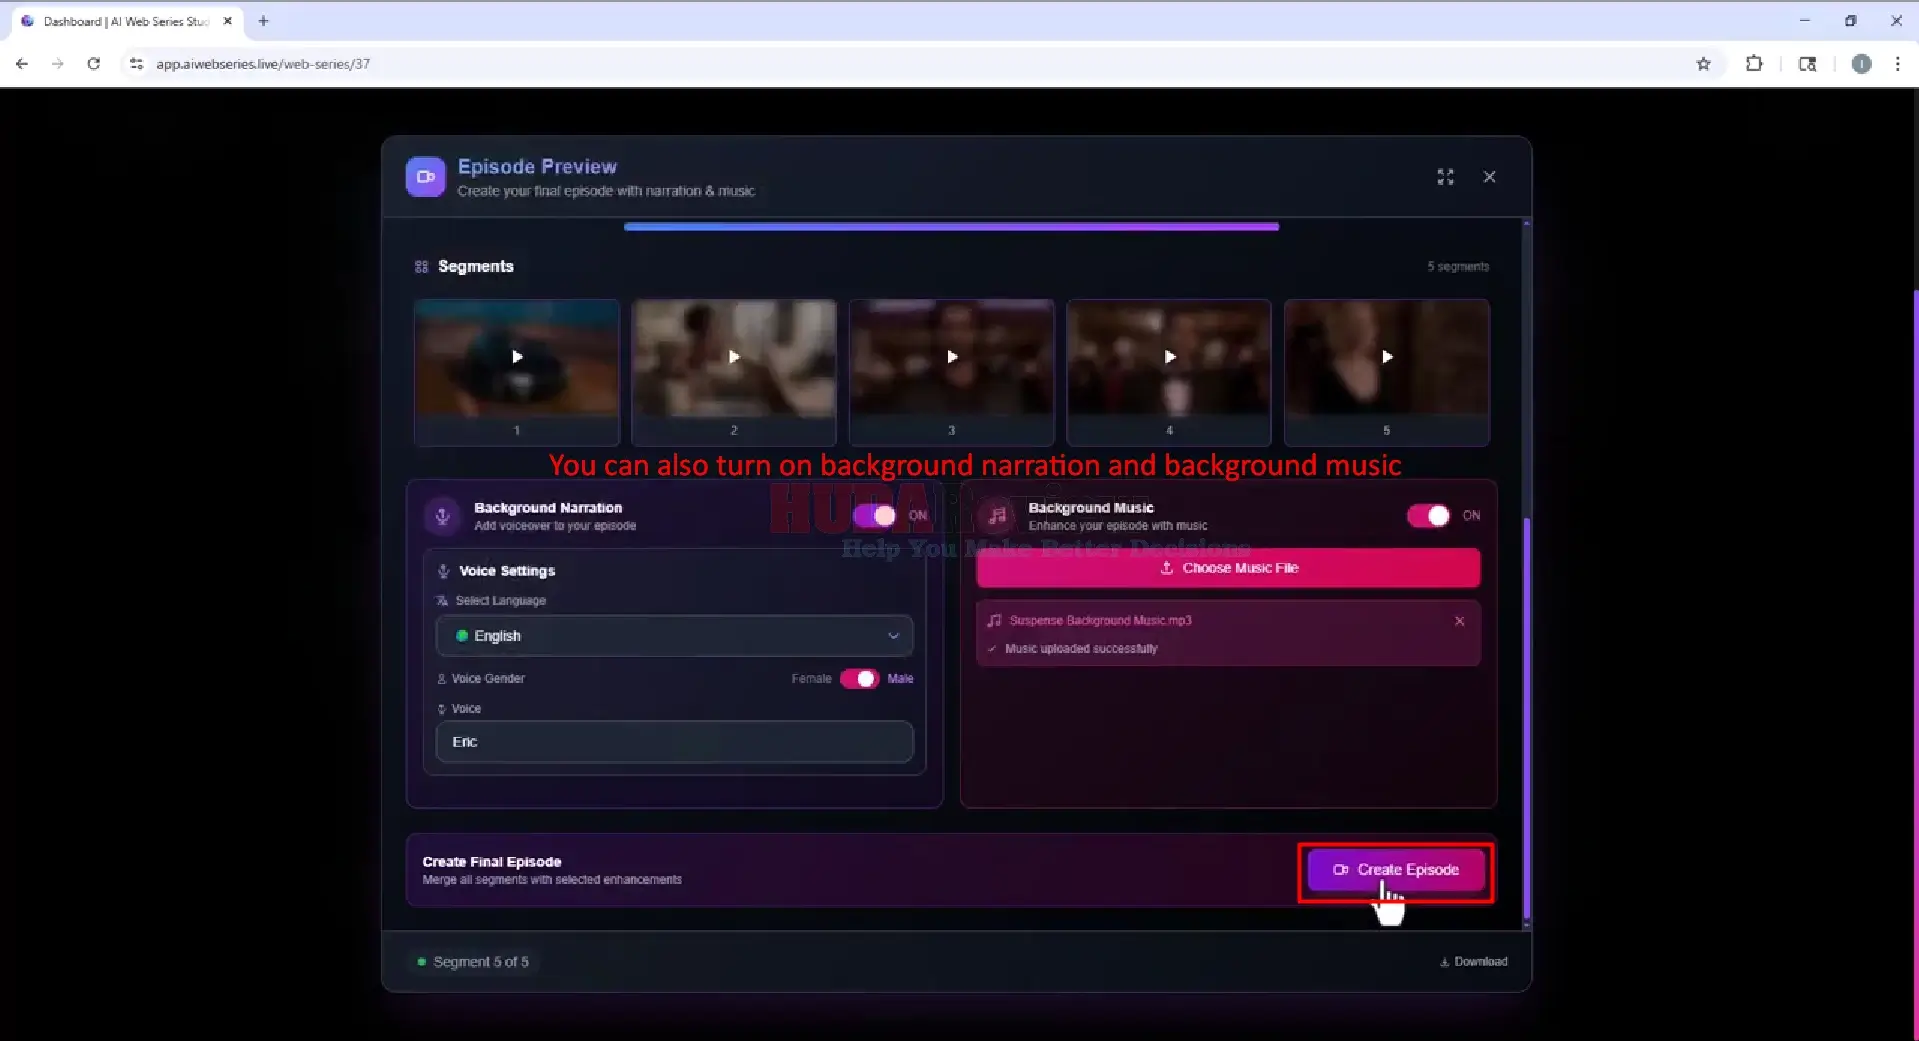Click 'Music uploaded successfully' message
Viewport: 1919px width, 1041px height.
click(x=1081, y=649)
